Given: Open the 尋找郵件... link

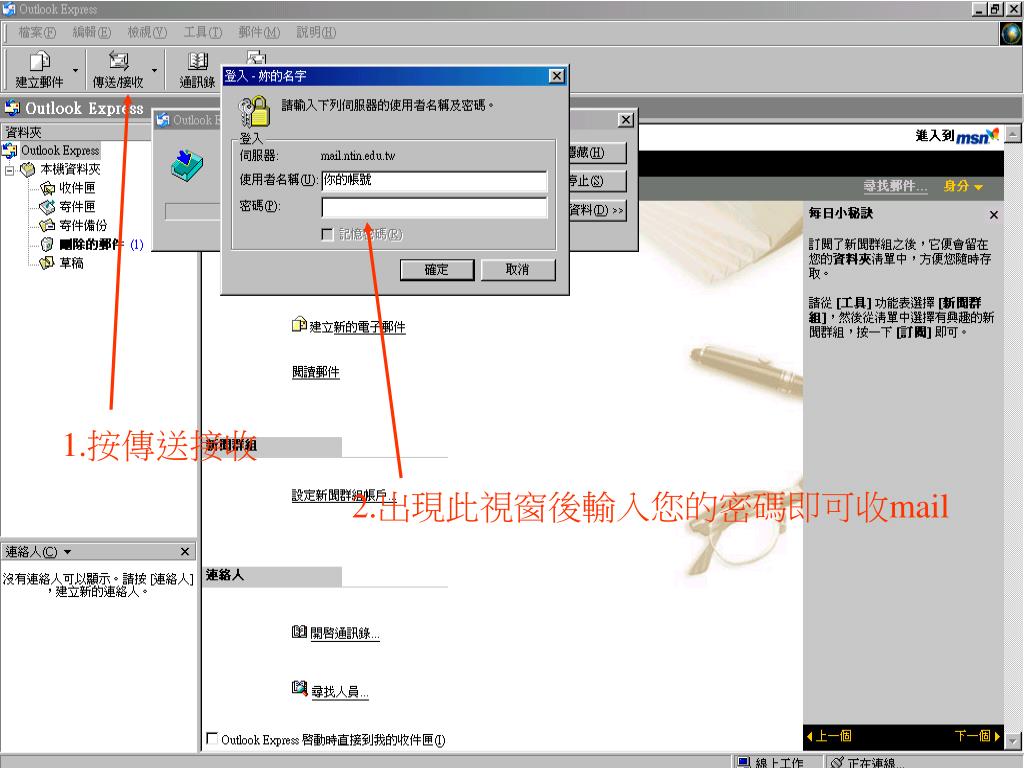Looking at the screenshot, I should pos(895,186).
